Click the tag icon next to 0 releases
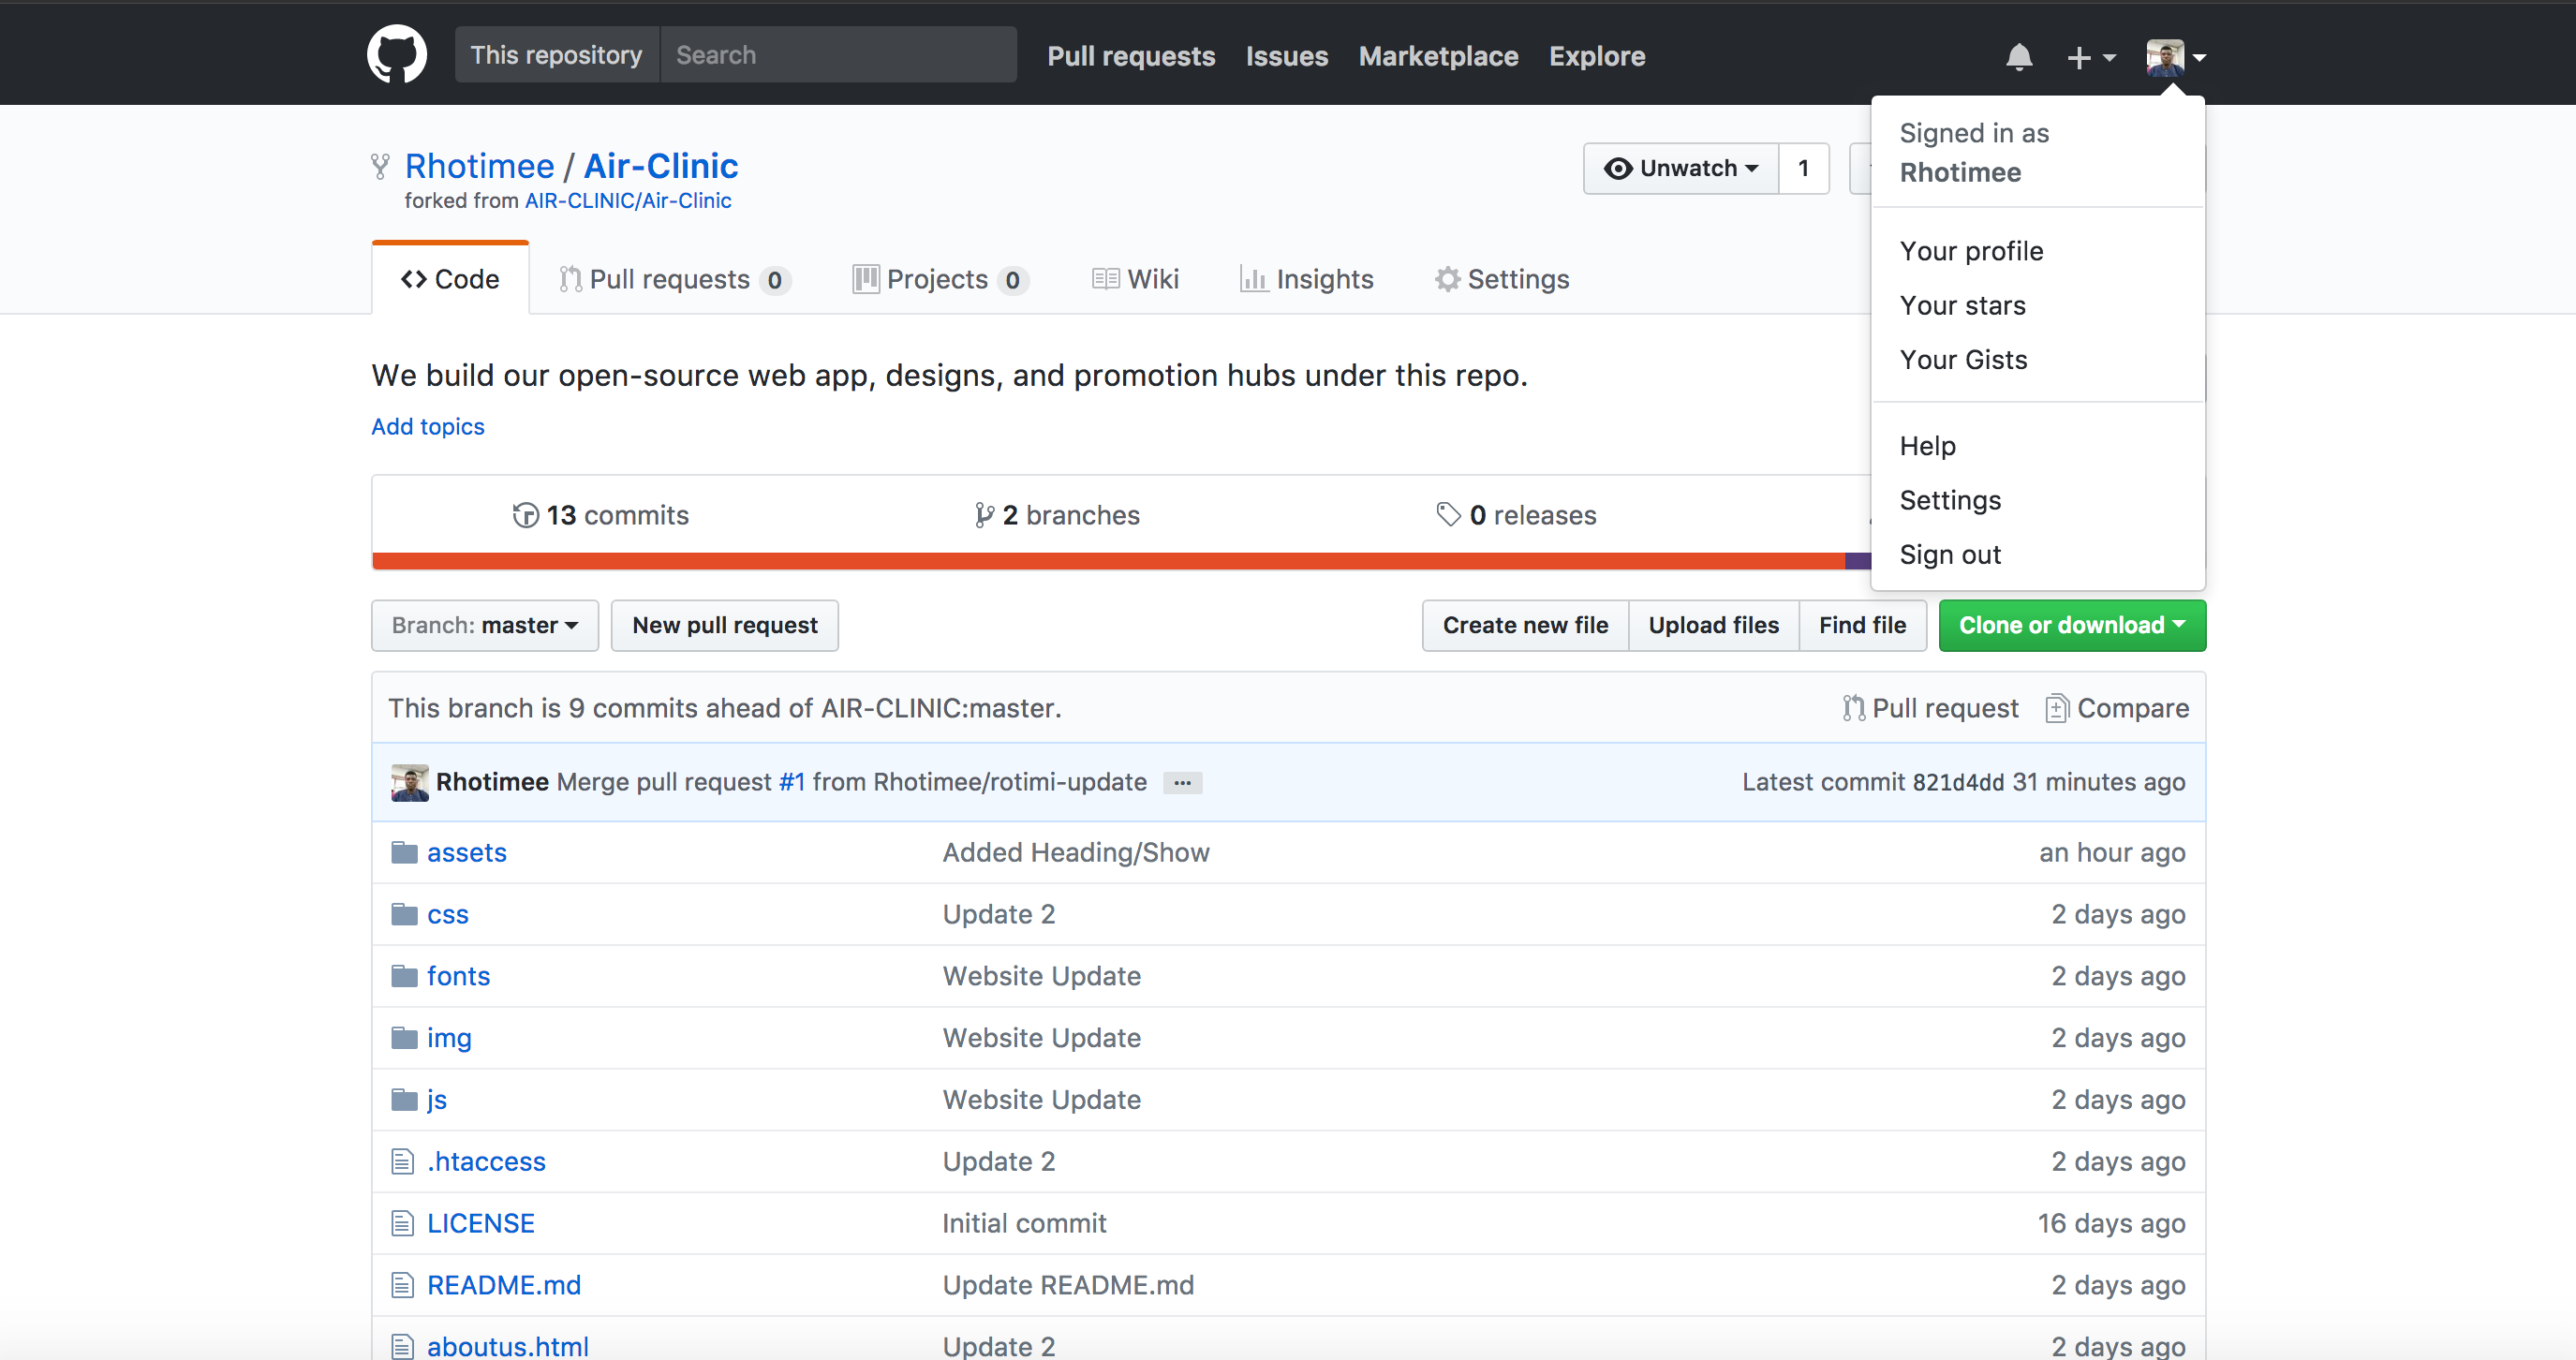Screen dimensions: 2576x1360 [1448, 514]
